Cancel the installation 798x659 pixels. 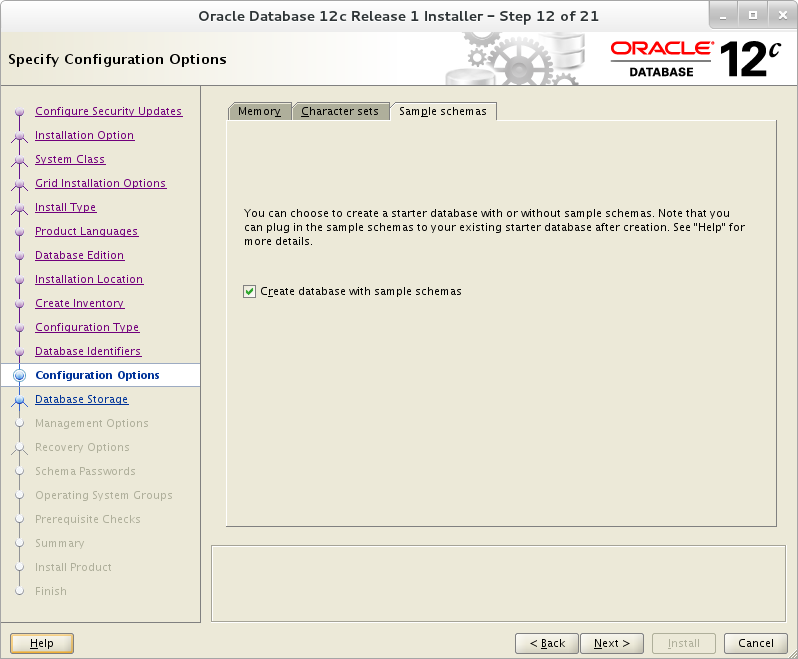756,643
